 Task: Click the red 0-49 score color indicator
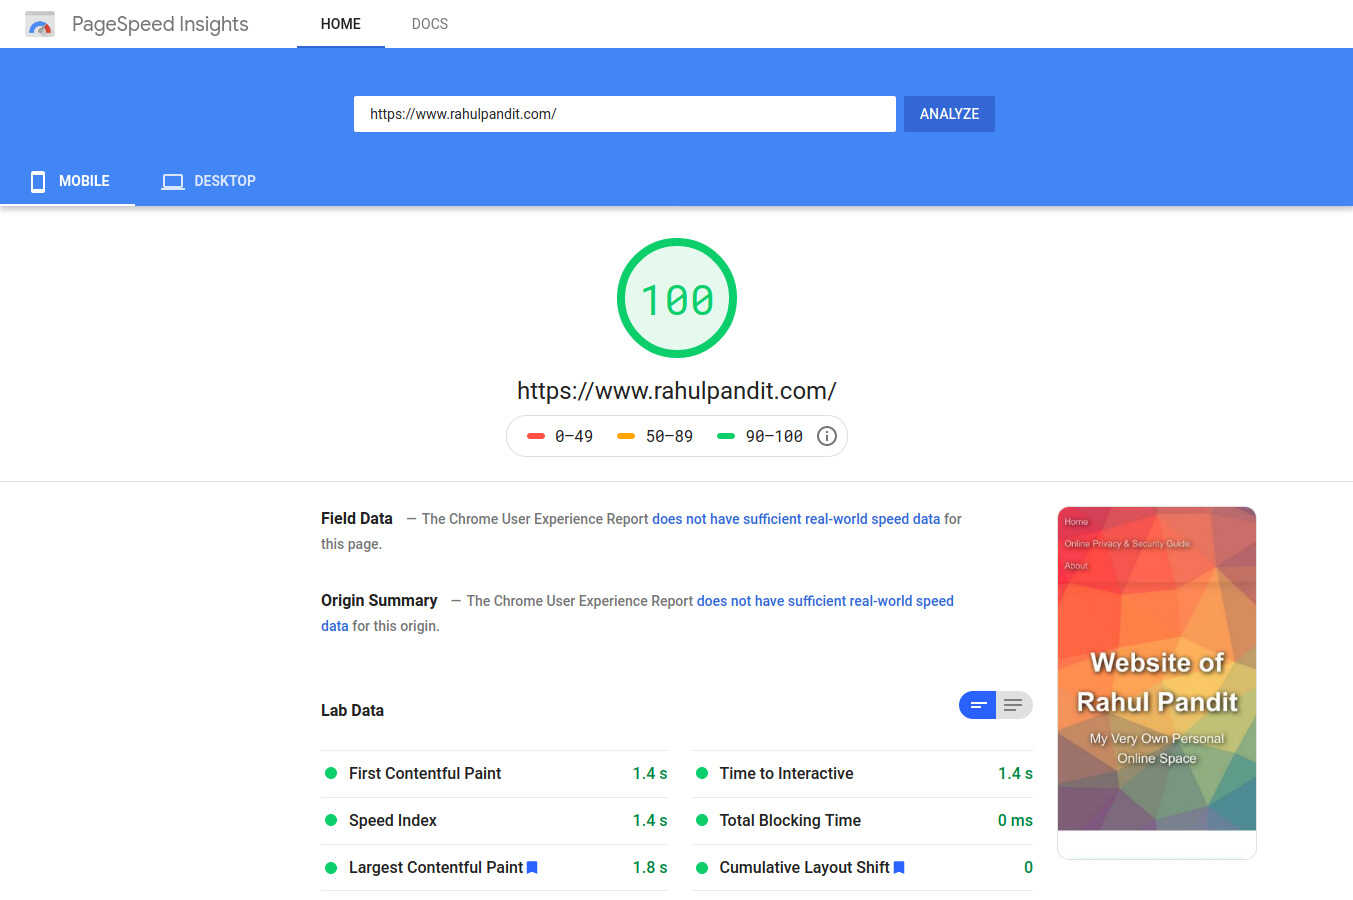[x=536, y=436]
